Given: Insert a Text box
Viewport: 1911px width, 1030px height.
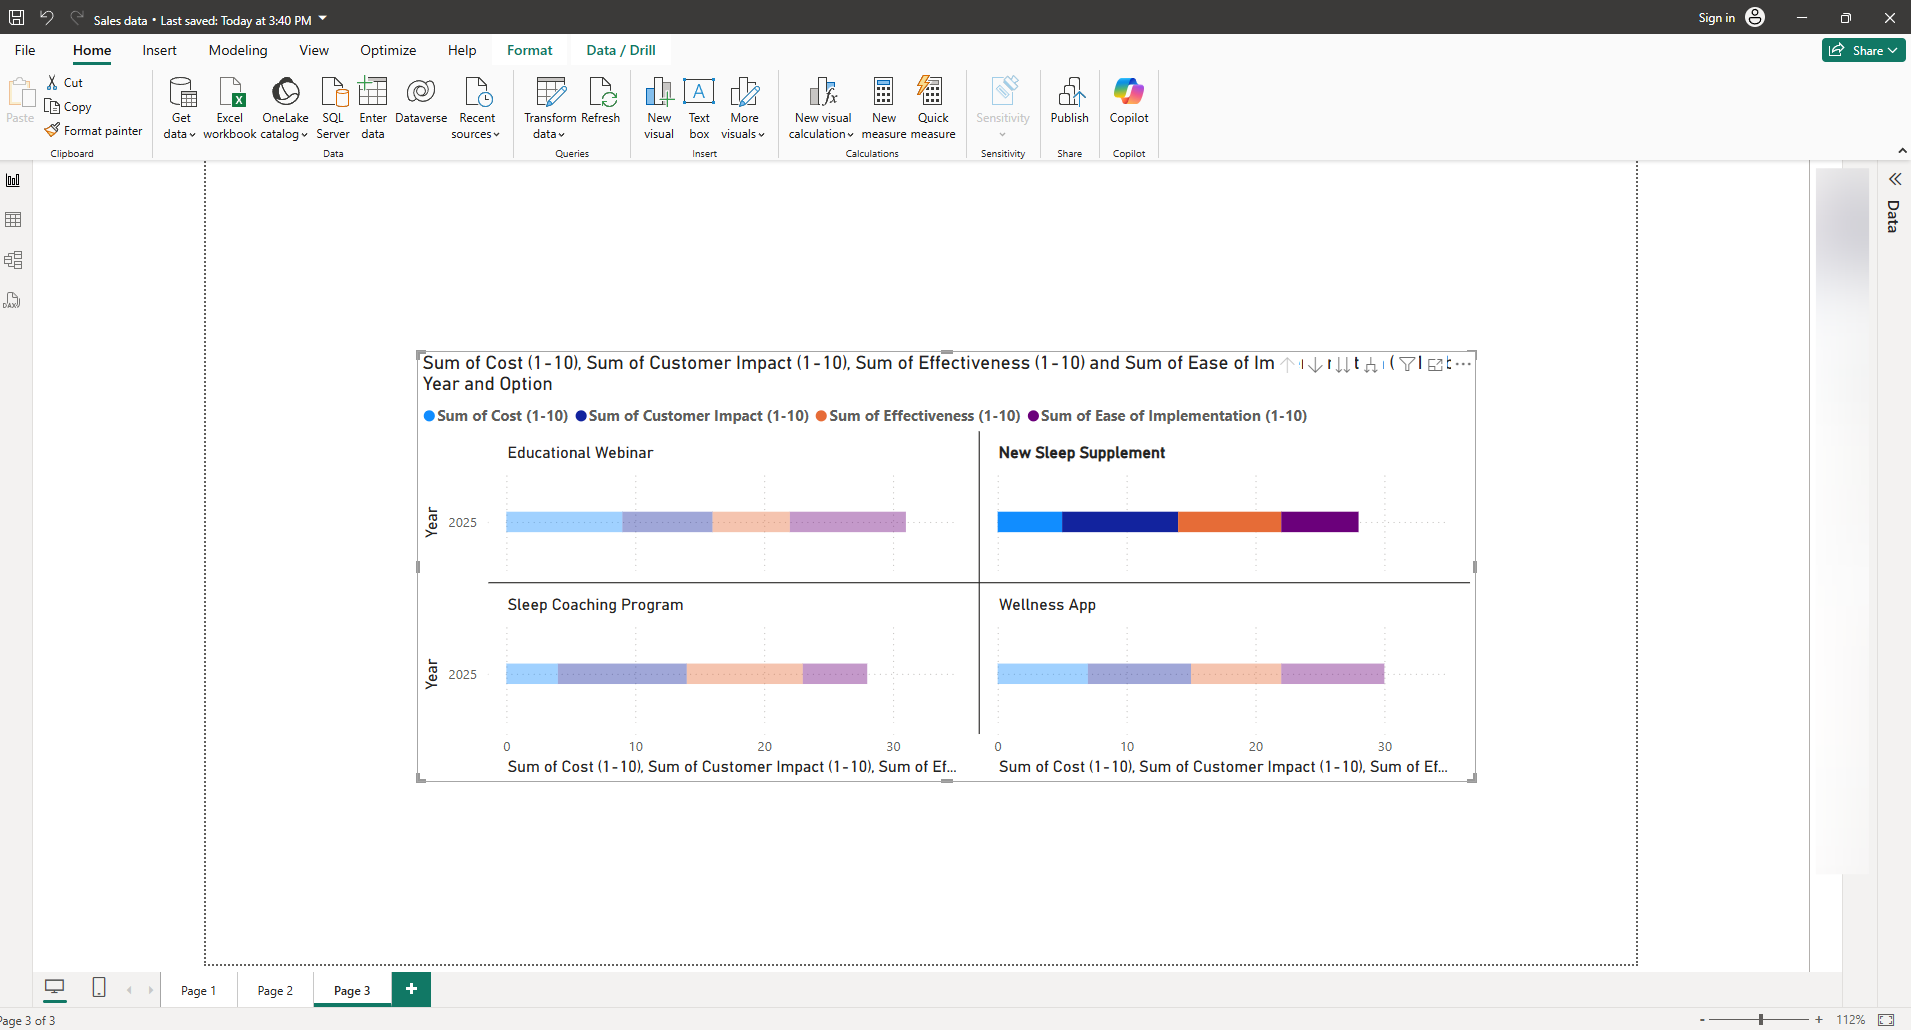Looking at the screenshot, I should [699, 109].
